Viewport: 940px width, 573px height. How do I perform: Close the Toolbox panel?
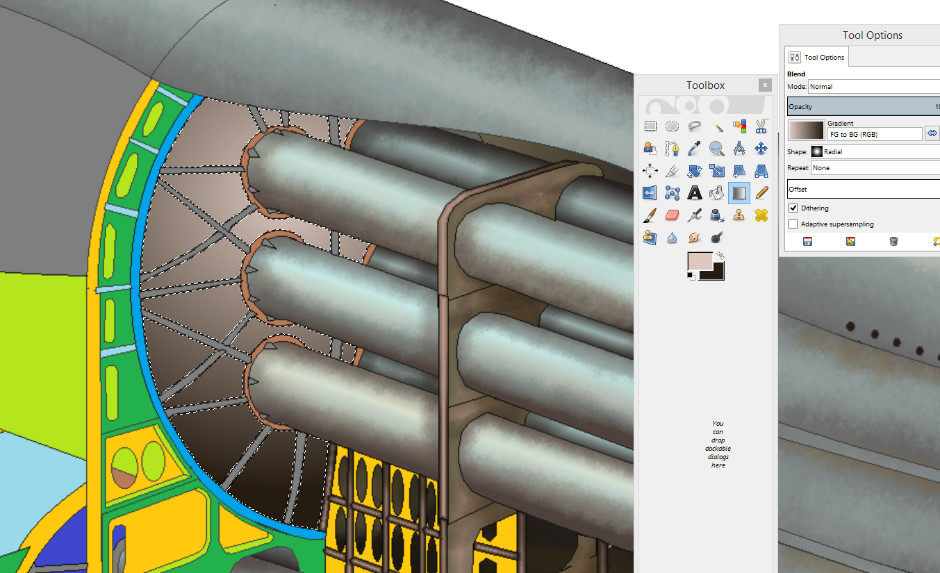pyautogui.click(x=765, y=85)
